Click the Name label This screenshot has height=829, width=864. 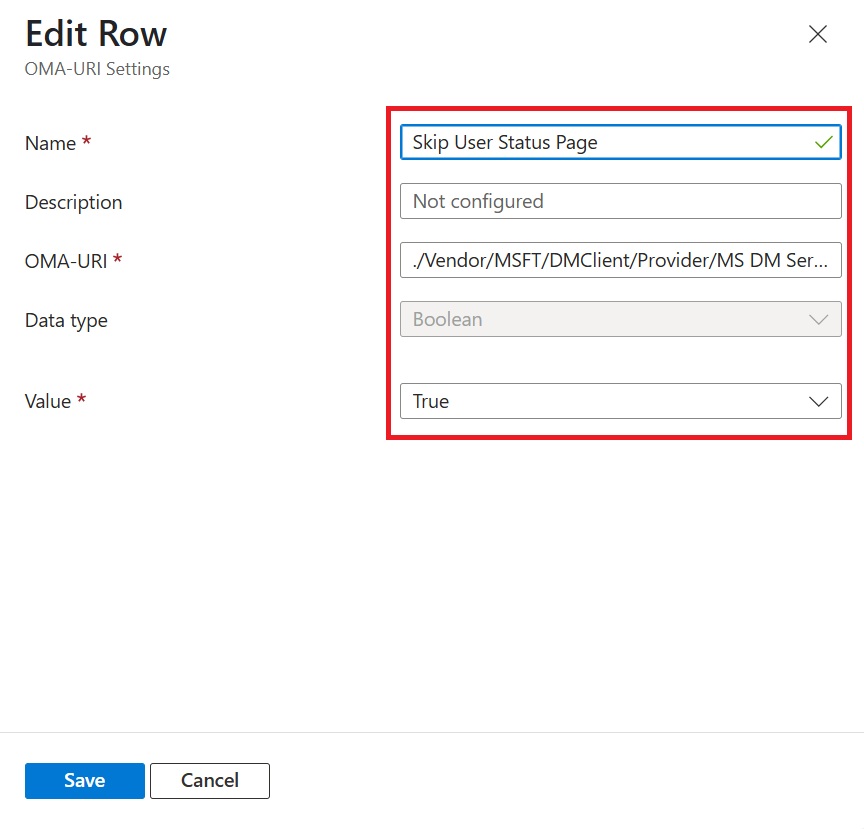(47, 143)
